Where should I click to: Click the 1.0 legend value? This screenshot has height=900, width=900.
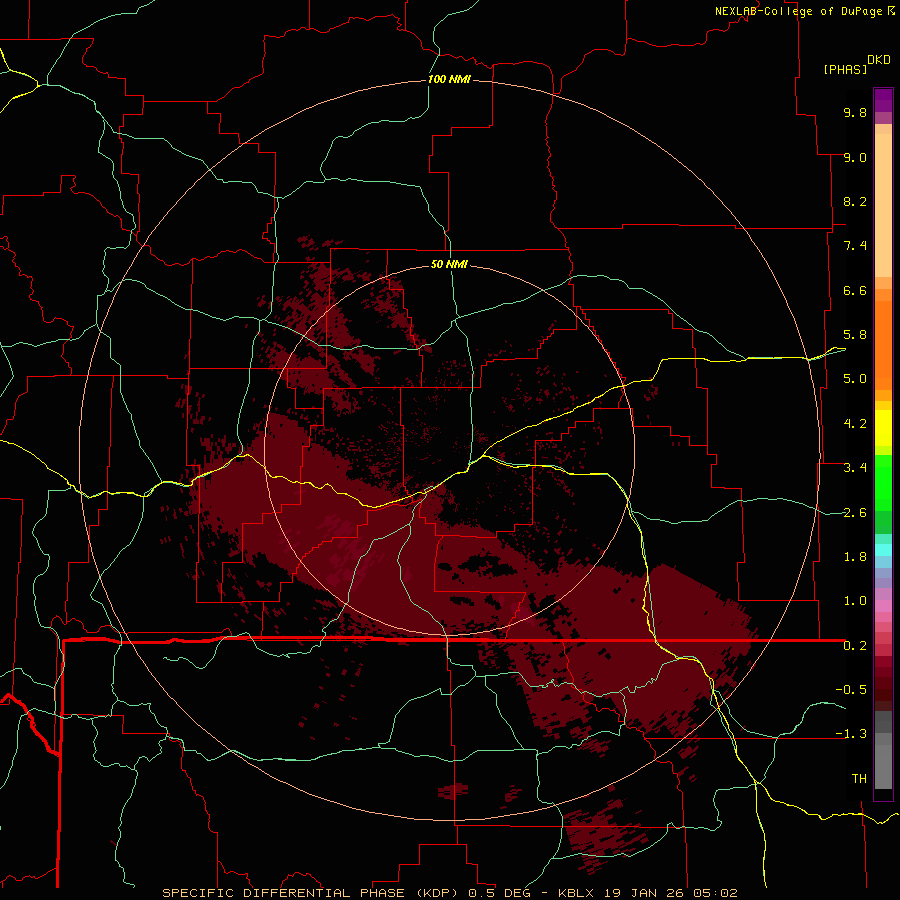[x=855, y=601]
